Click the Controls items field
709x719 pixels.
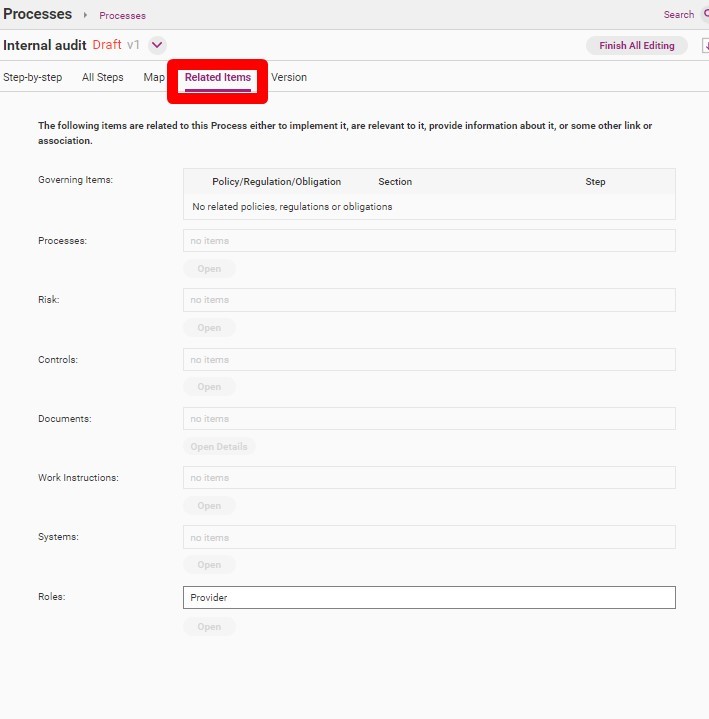click(429, 360)
